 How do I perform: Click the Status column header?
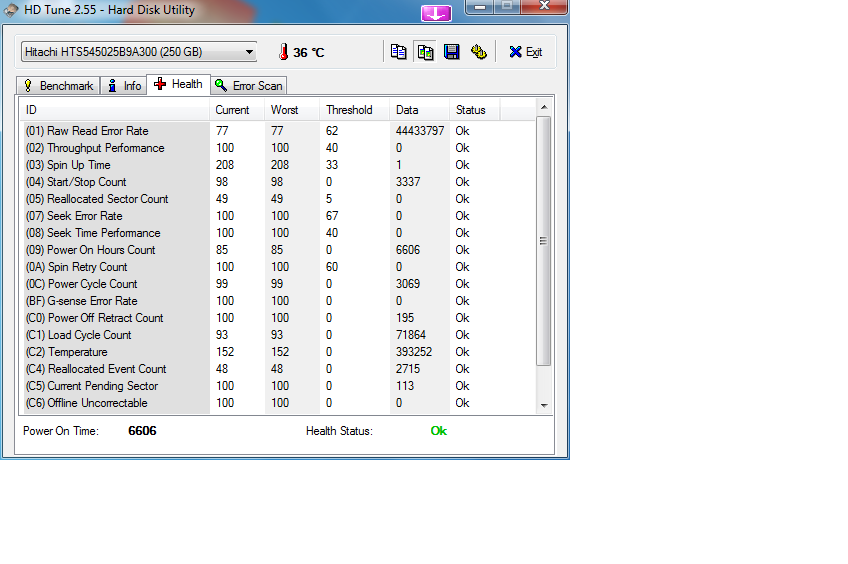coord(474,110)
